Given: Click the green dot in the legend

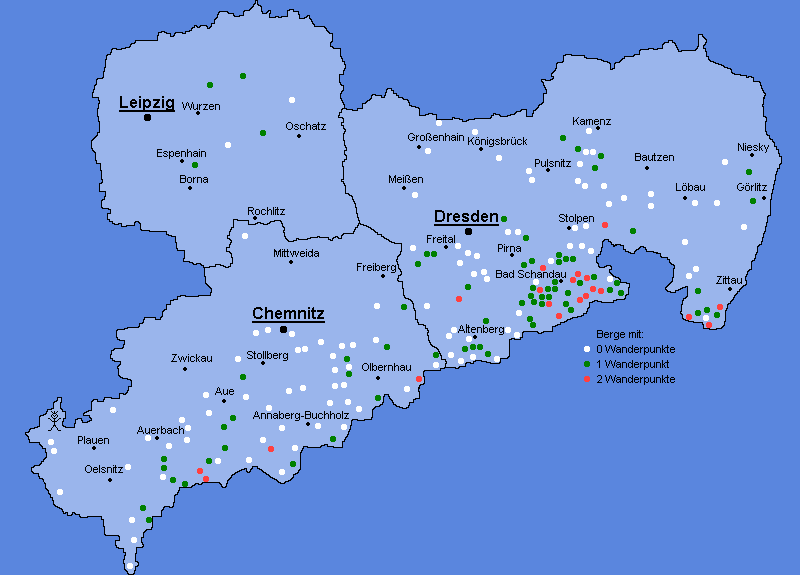Looking at the screenshot, I should [x=587, y=365].
